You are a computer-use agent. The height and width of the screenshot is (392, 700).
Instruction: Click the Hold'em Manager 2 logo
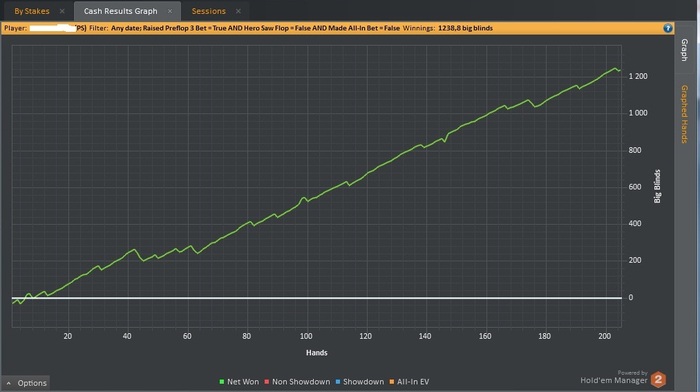coord(658,380)
